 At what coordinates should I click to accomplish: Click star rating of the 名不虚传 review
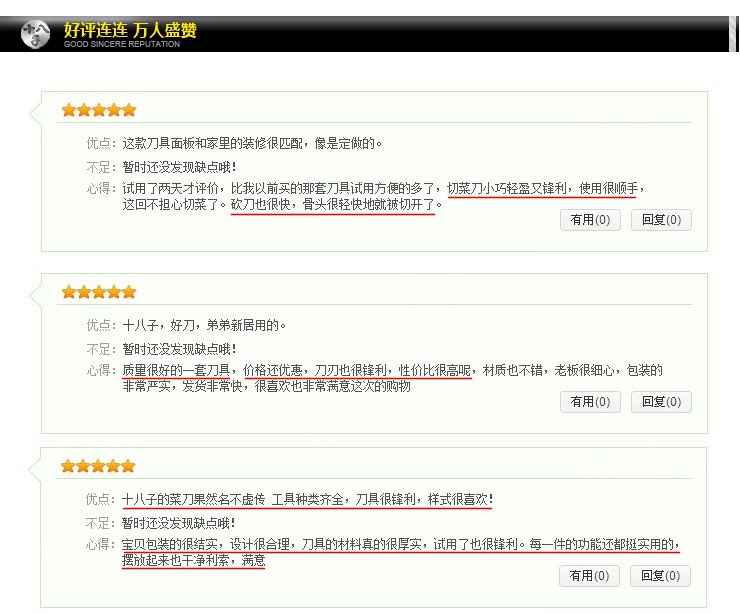[98, 466]
